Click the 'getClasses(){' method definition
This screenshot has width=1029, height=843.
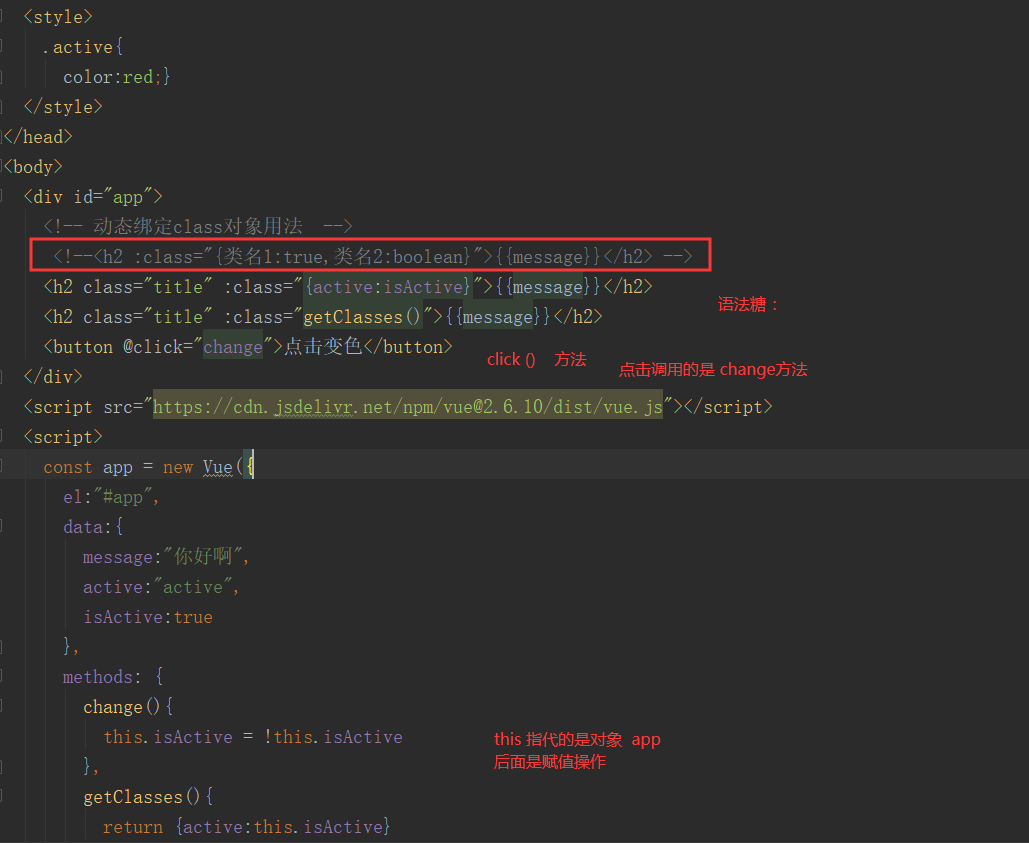(x=148, y=797)
